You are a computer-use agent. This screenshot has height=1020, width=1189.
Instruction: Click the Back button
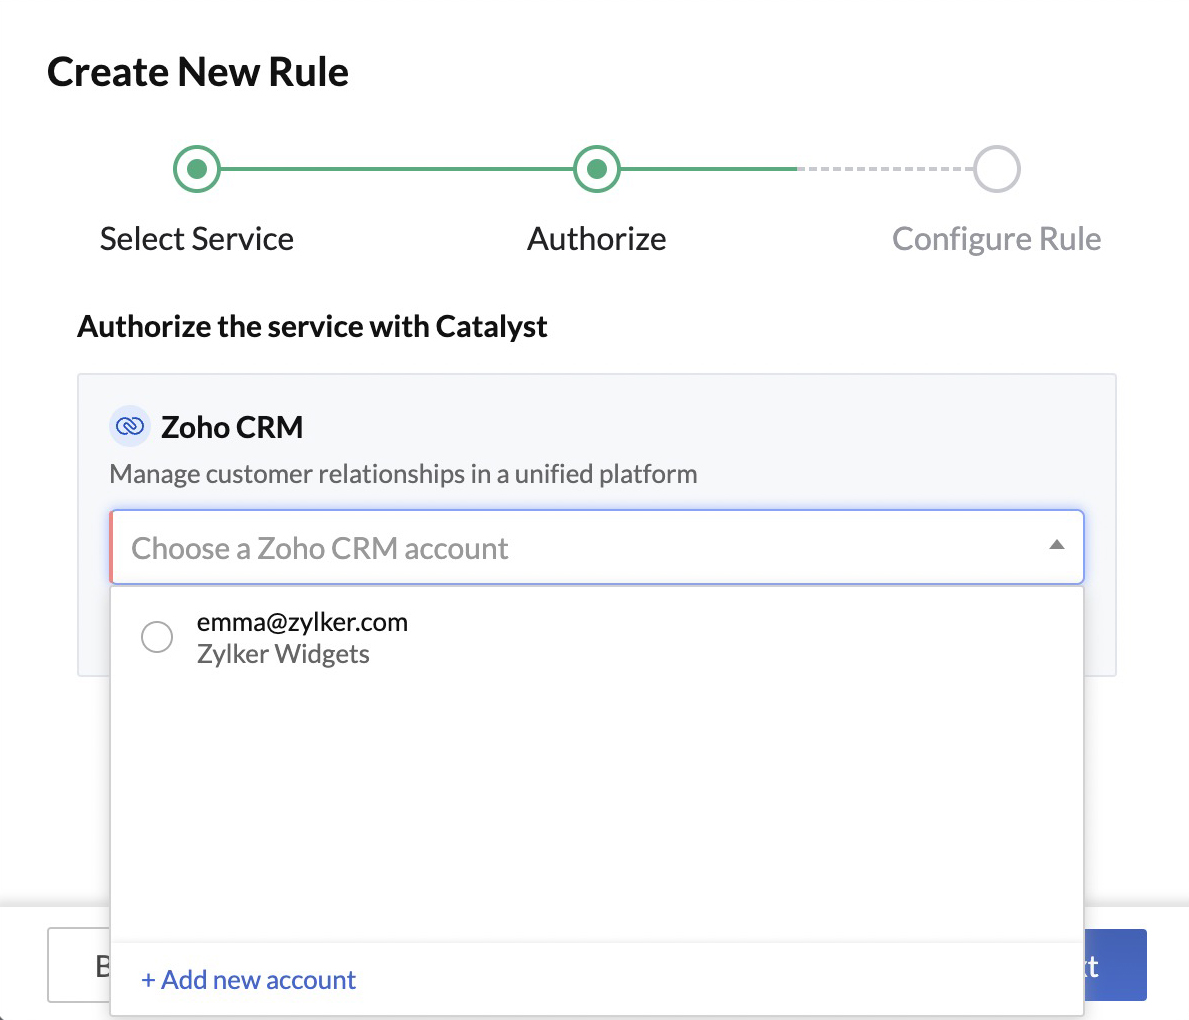click(80, 965)
